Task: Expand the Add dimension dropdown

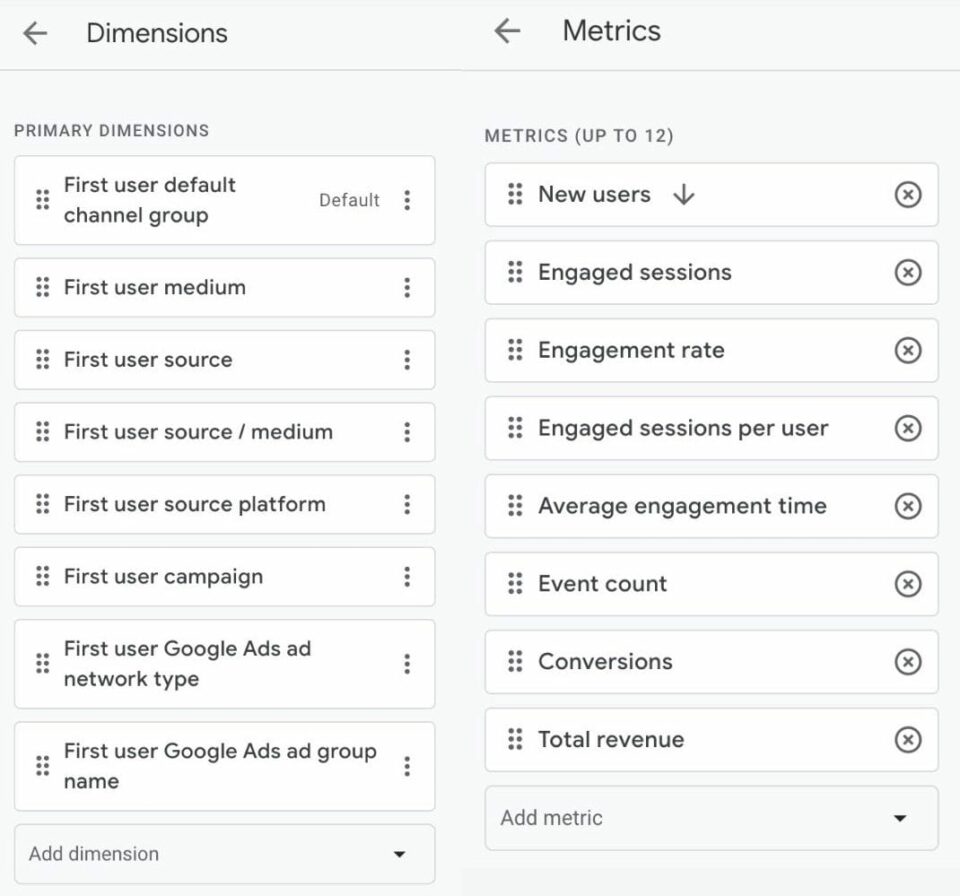Action: pyautogui.click(x=225, y=854)
